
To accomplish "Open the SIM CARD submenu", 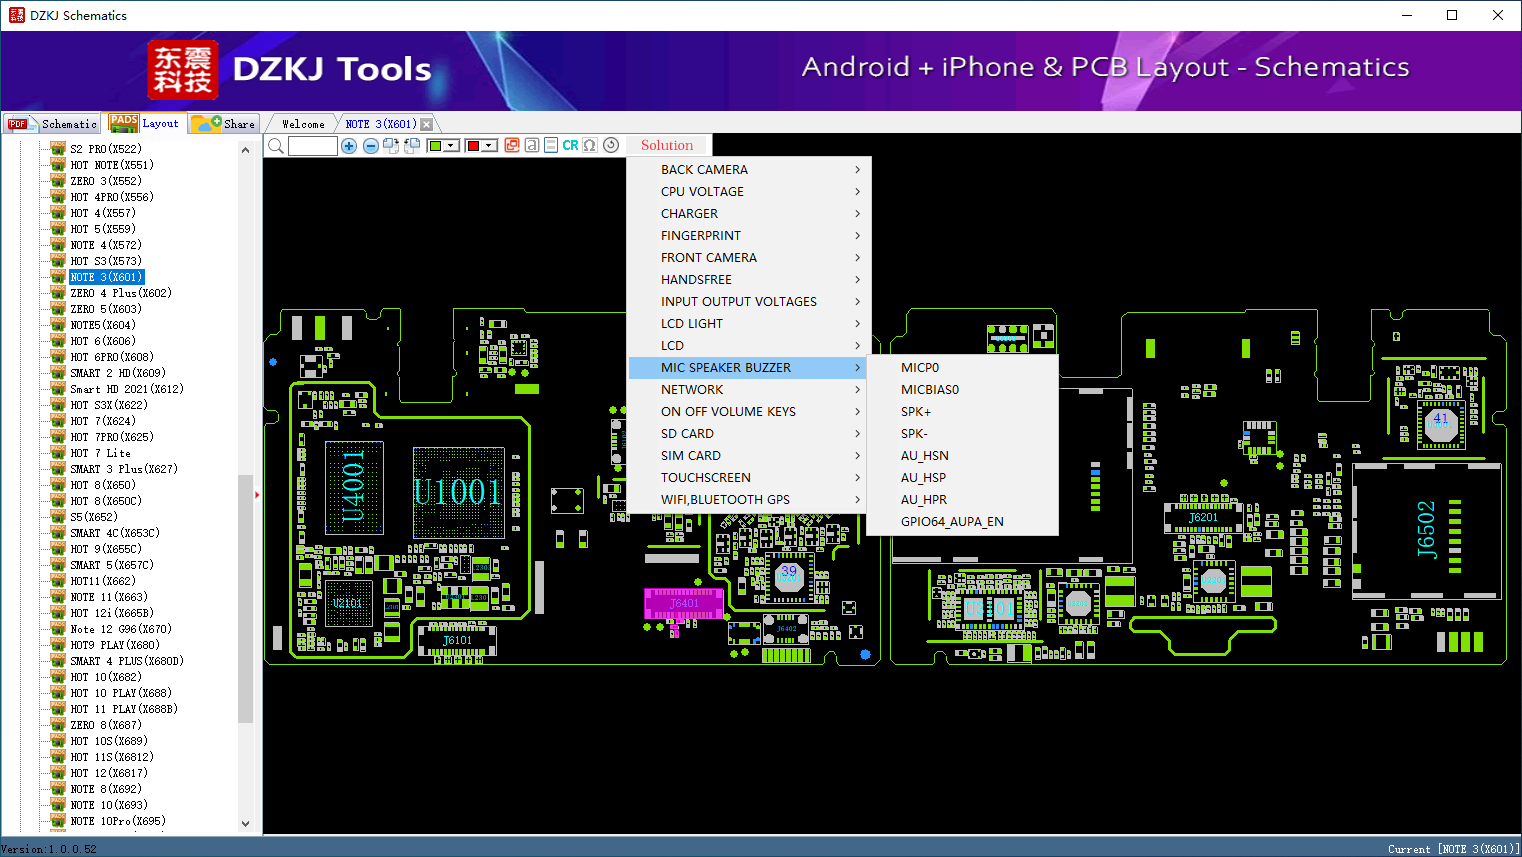I will click(x=749, y=456).
